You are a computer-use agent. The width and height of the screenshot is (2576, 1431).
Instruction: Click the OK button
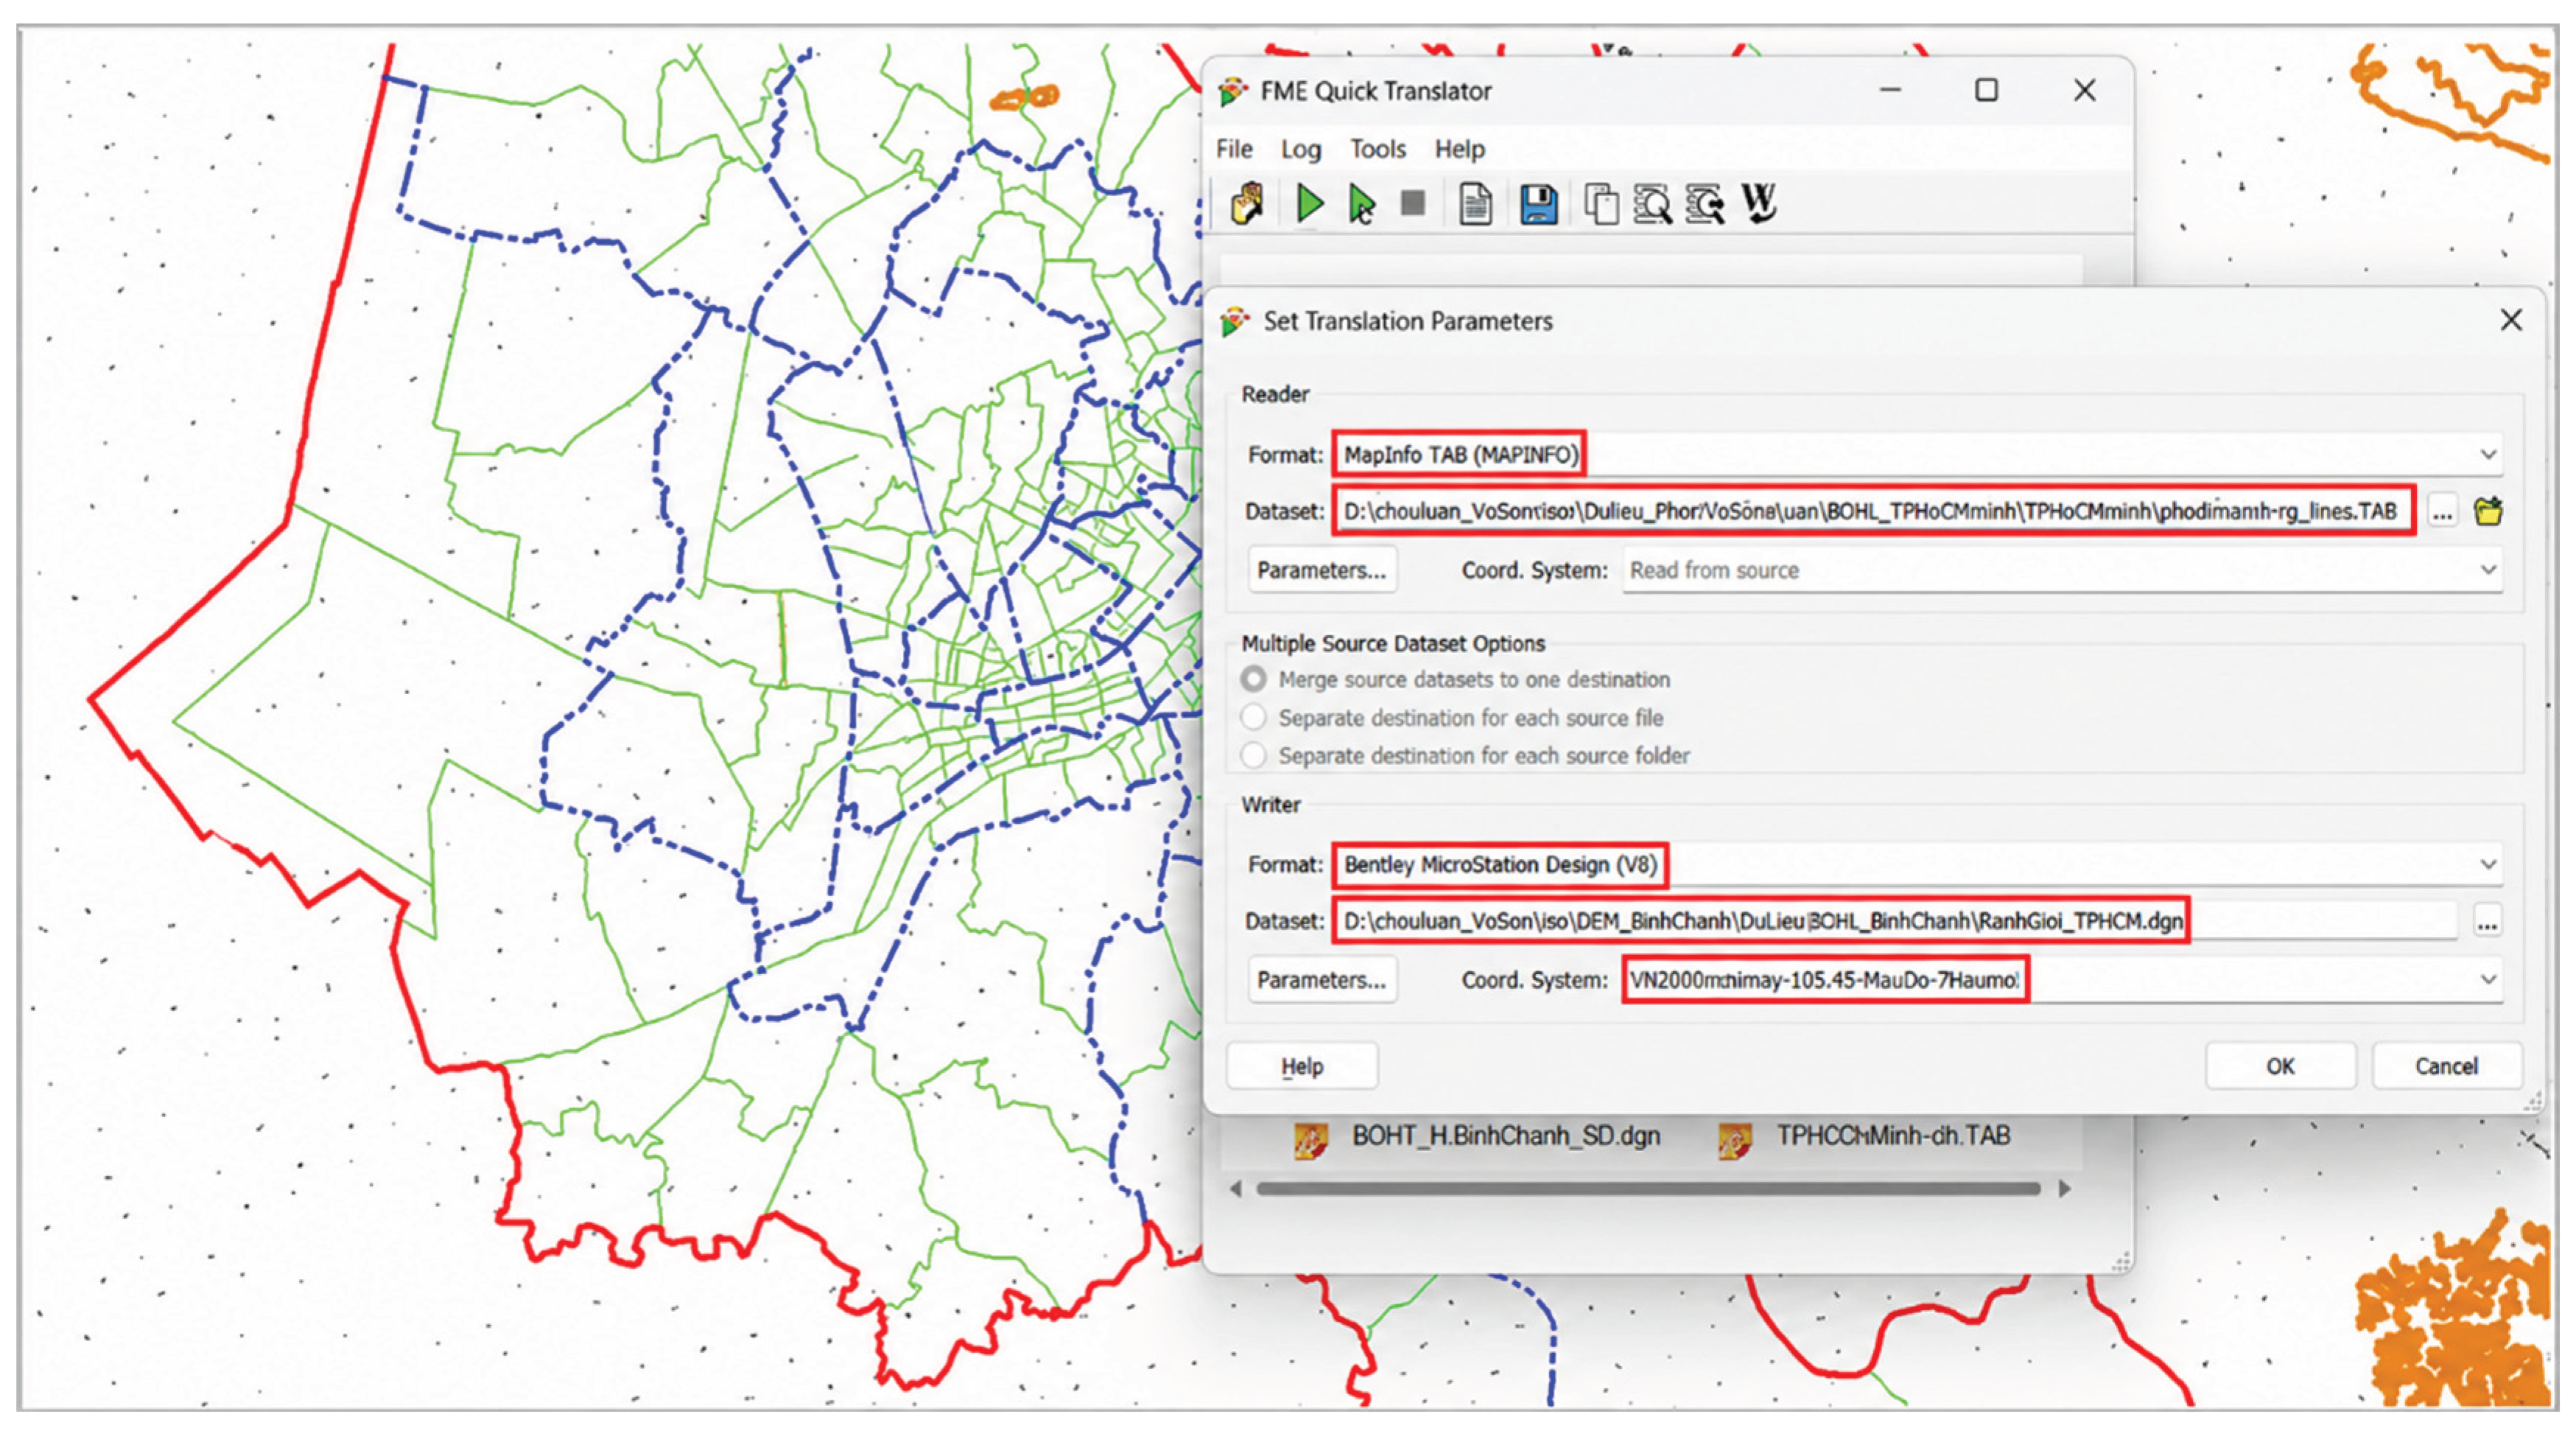coord(2280,1066)
